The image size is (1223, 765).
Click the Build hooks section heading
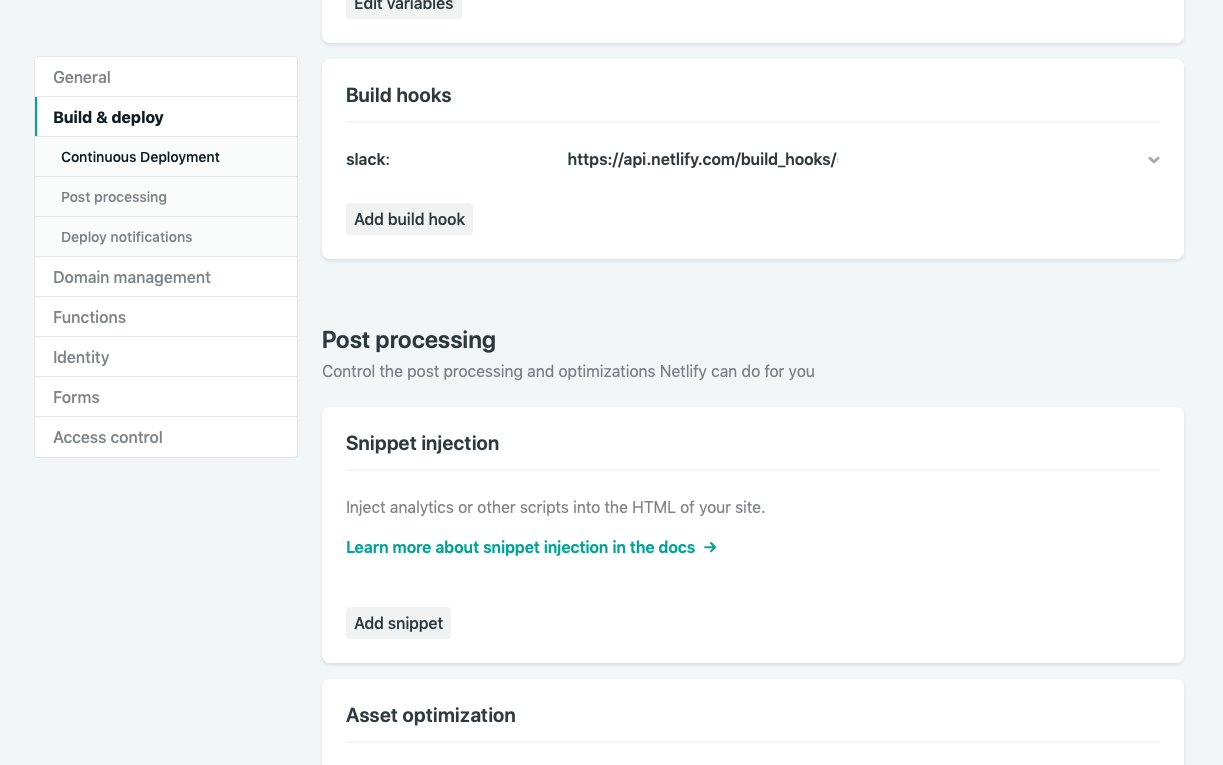pos(398,95)
